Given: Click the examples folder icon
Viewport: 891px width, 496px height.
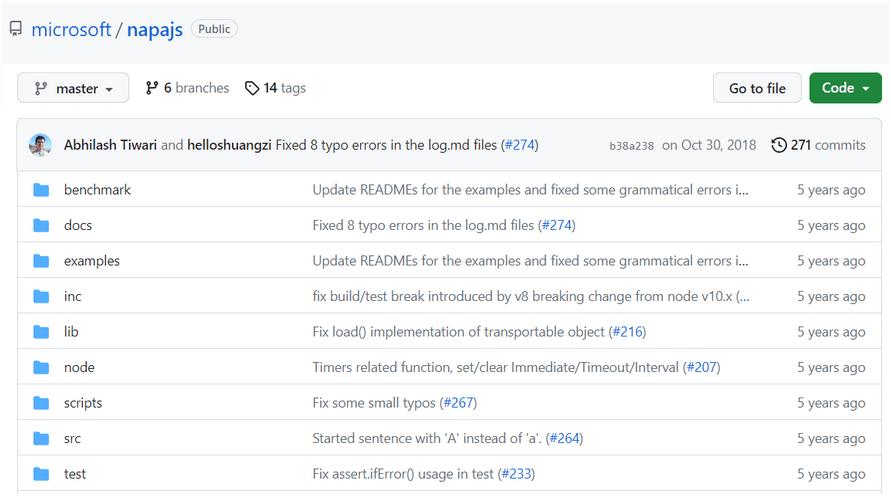Looking at the screenshot, I should coord(41,261).
